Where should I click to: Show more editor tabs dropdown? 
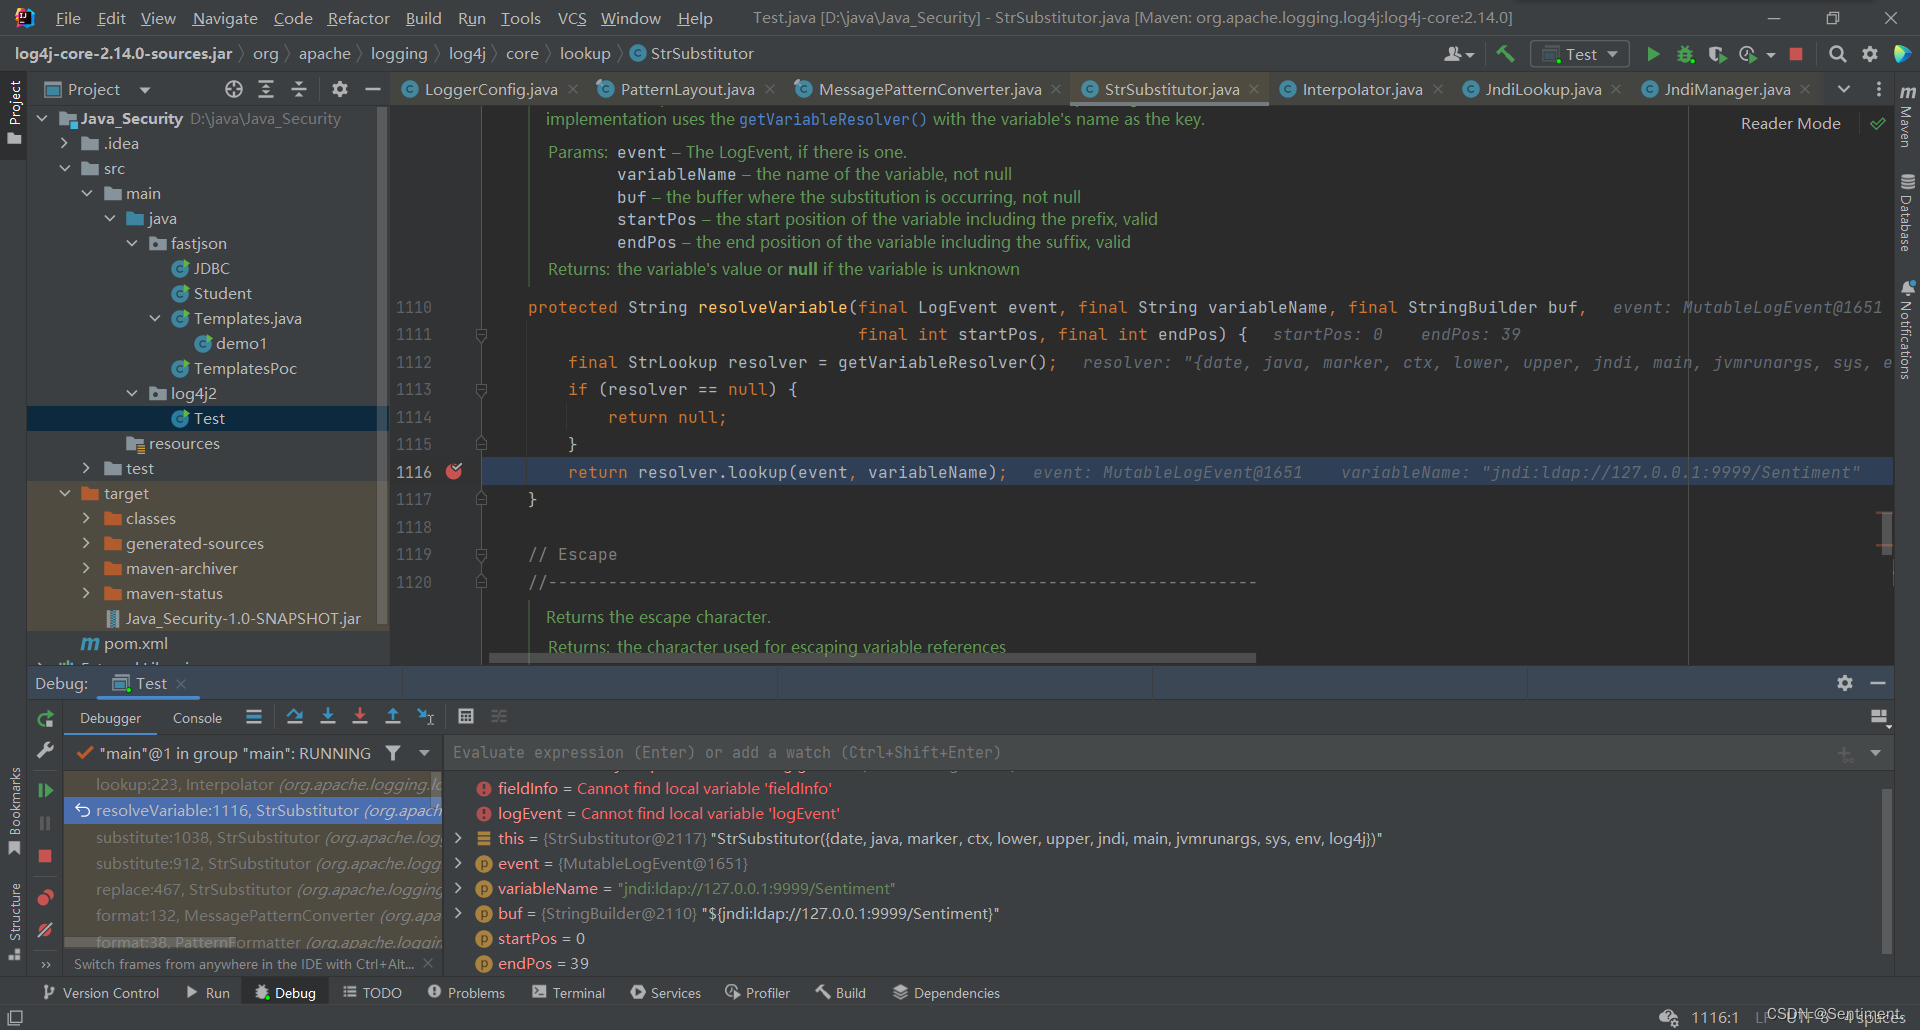click(1844, 89)
